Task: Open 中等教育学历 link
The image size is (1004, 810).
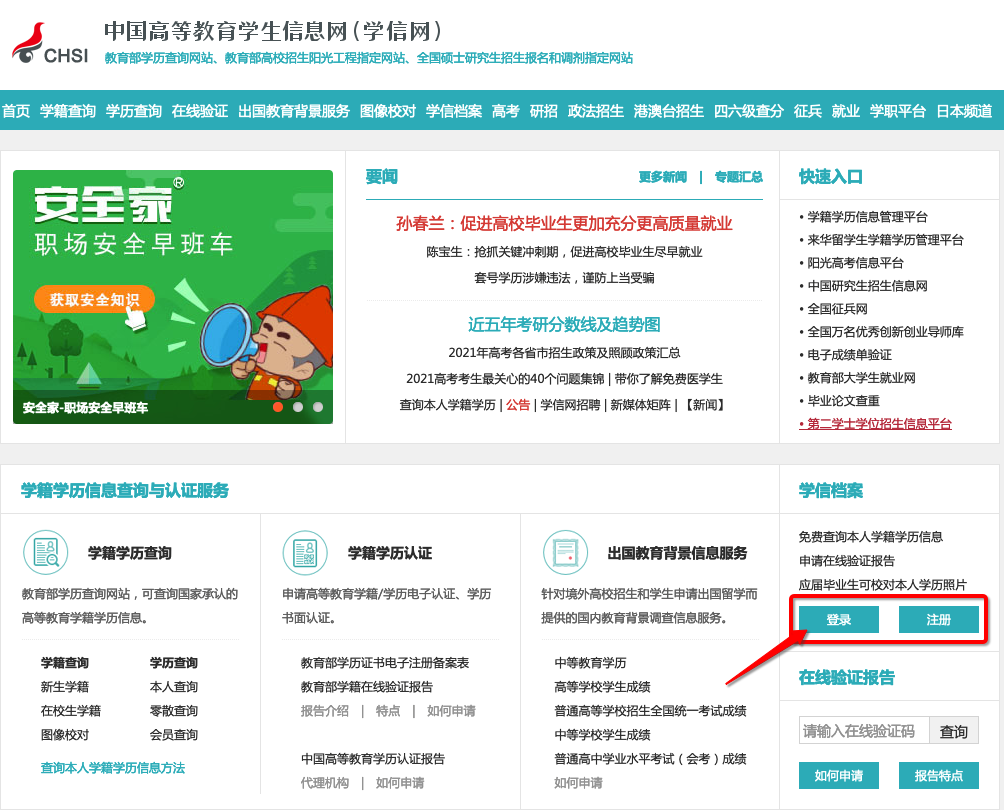Action: click(590, 663)
